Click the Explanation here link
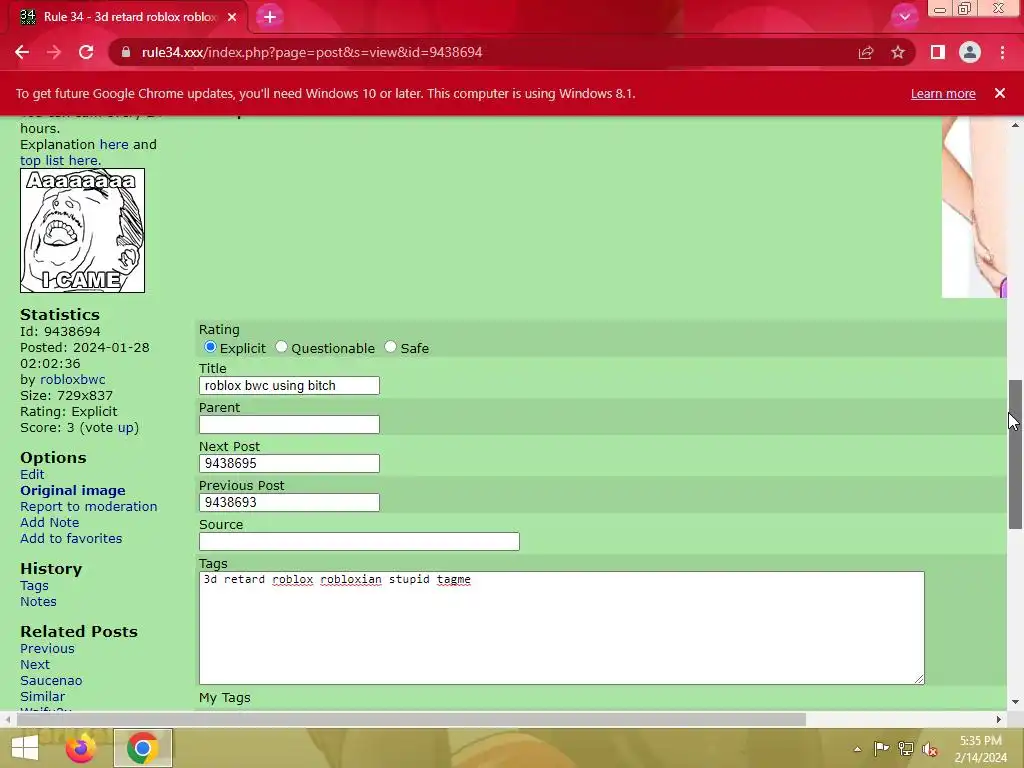 click(x=114, y=144)
